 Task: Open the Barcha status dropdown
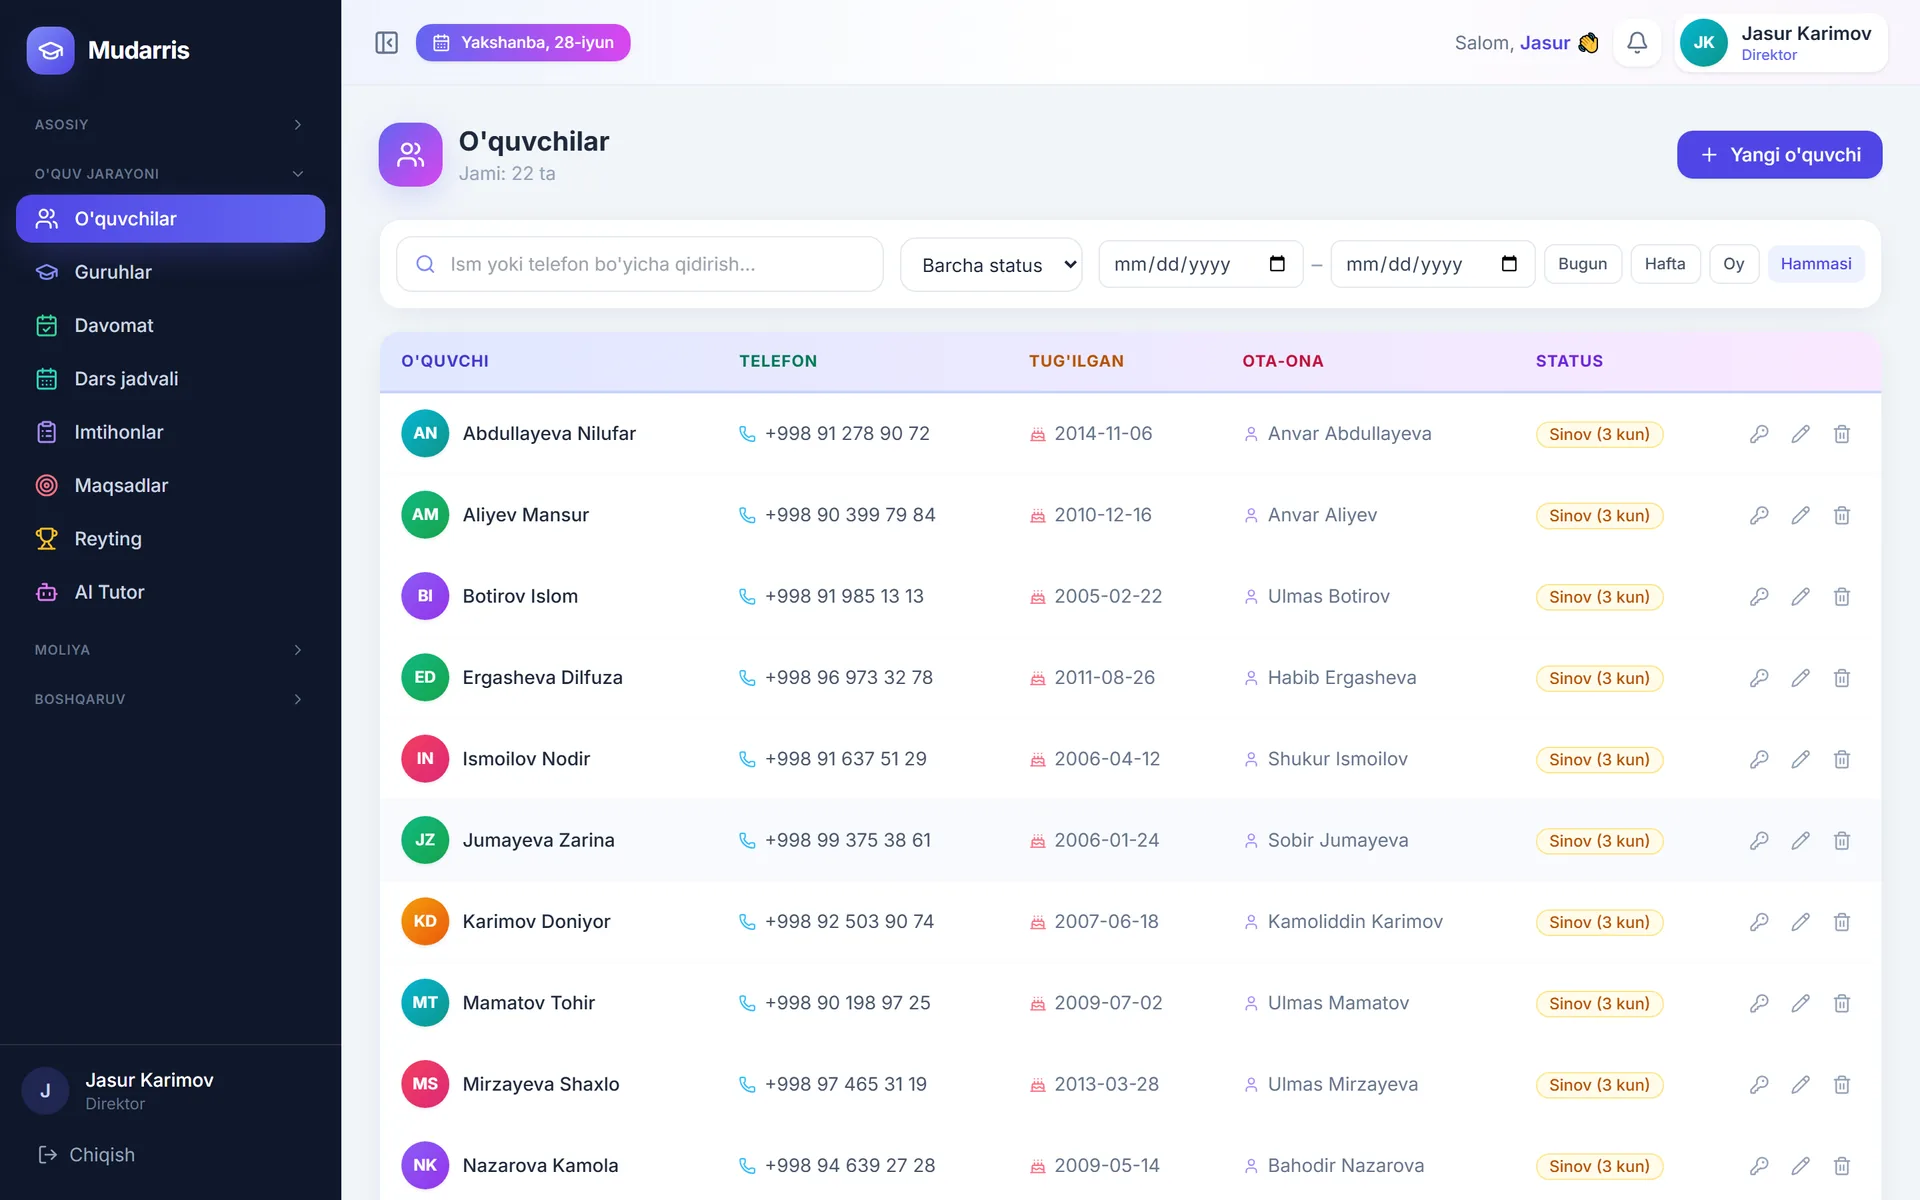pos(991,264)
